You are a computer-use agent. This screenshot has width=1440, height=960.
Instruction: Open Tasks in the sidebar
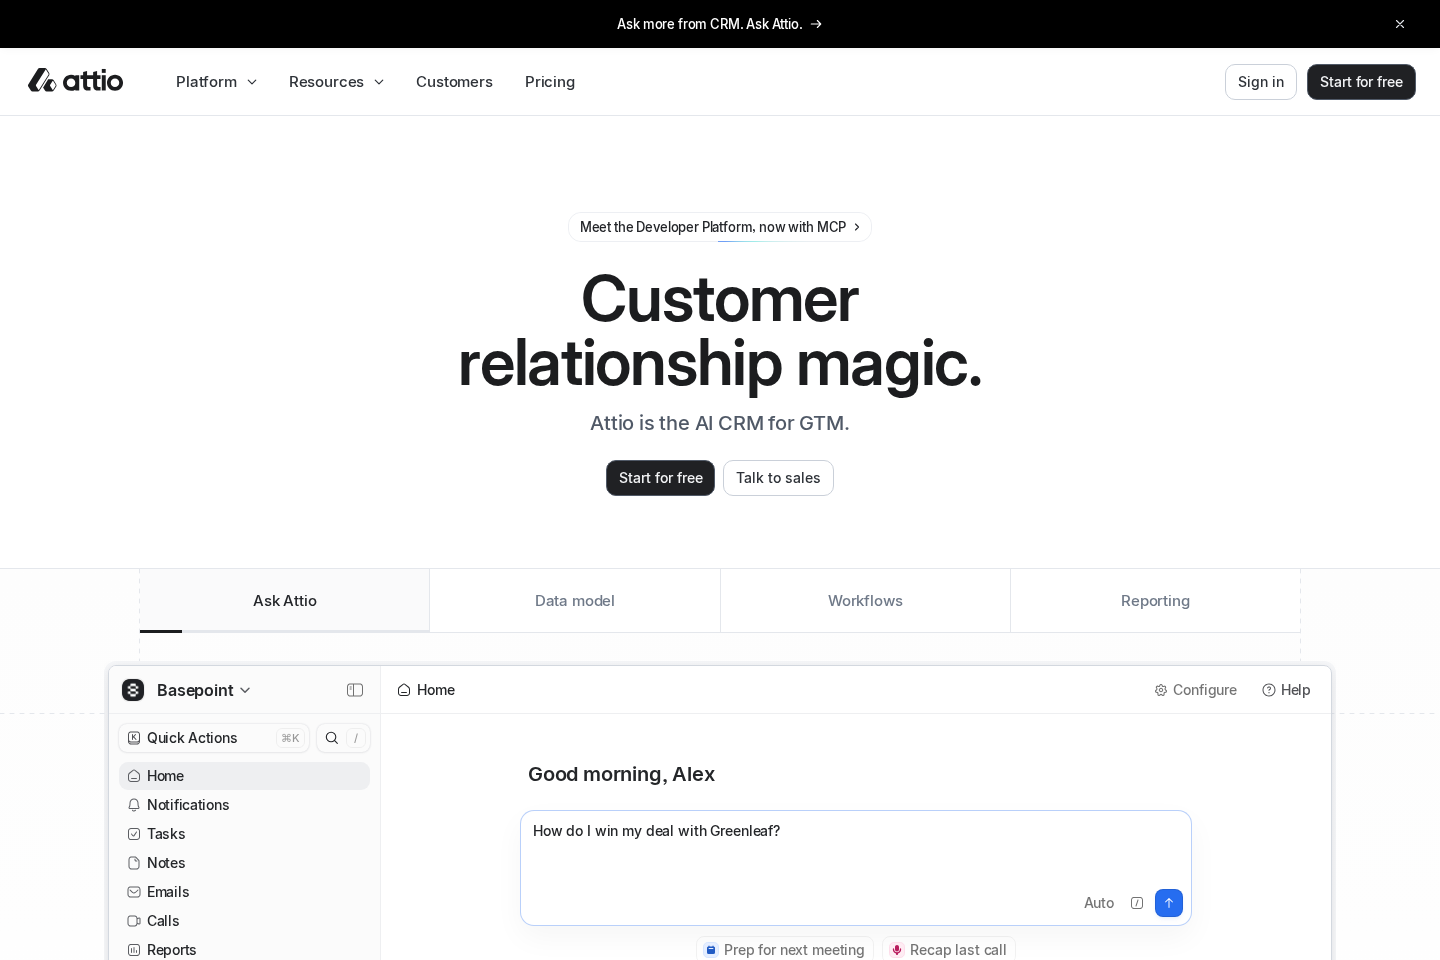pos(244,834)
